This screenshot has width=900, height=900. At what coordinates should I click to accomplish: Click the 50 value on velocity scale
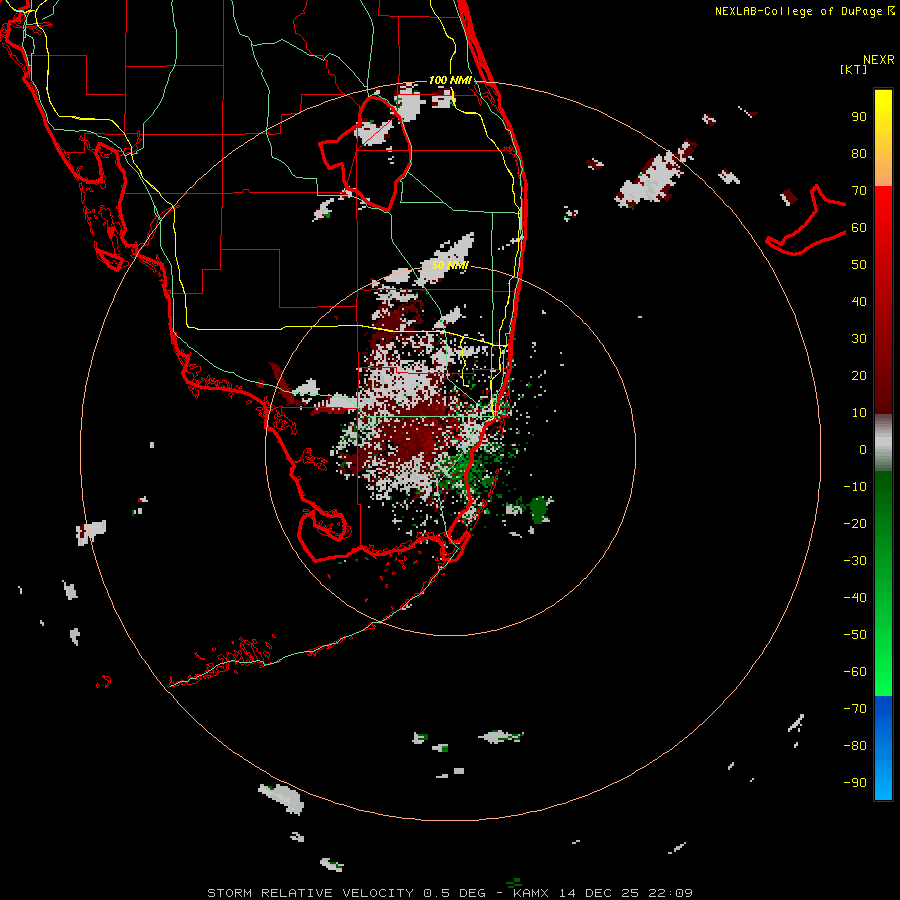point(859,265)
